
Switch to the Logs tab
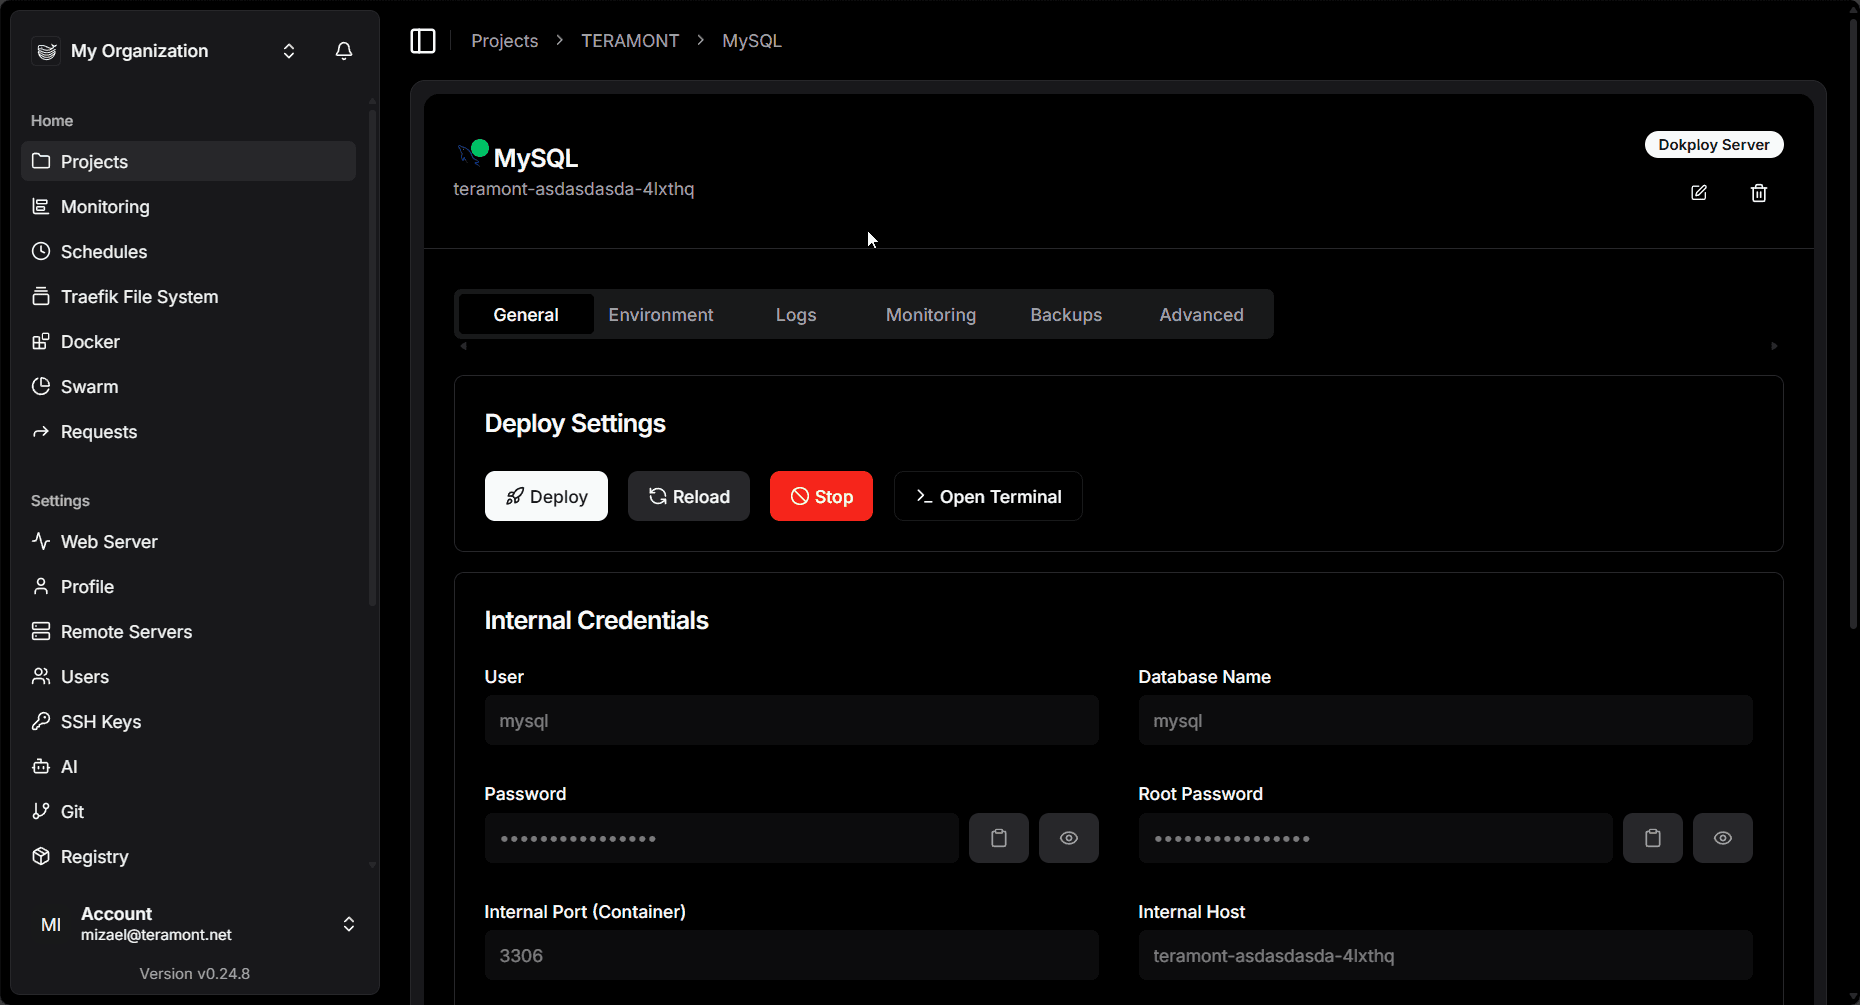[796, 314]
